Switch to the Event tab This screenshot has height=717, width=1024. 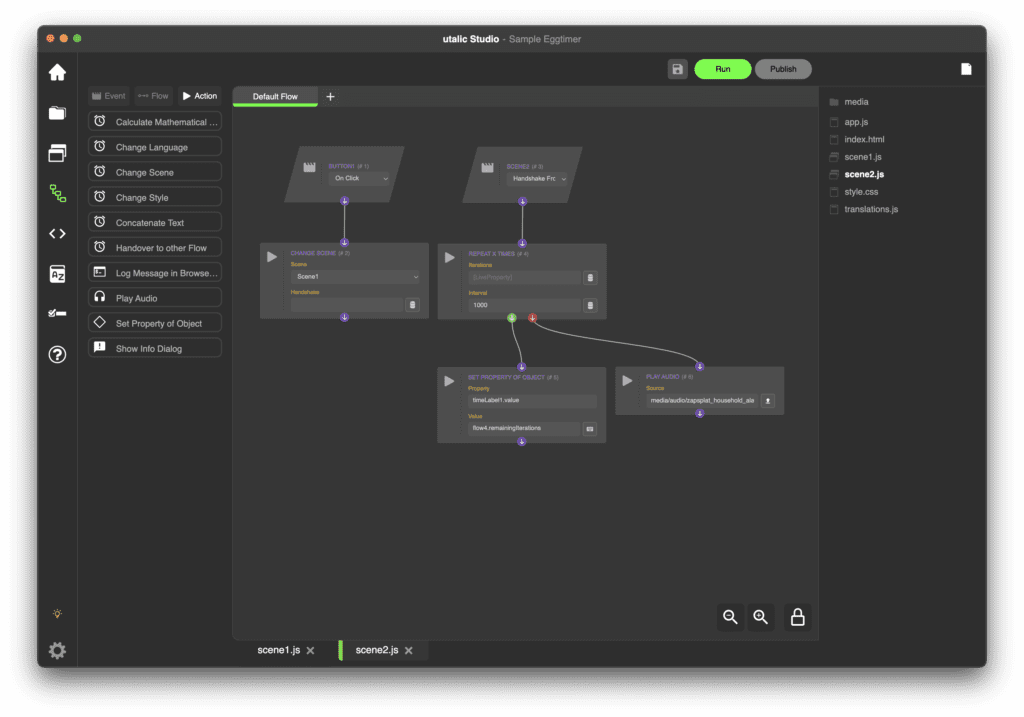109,96
